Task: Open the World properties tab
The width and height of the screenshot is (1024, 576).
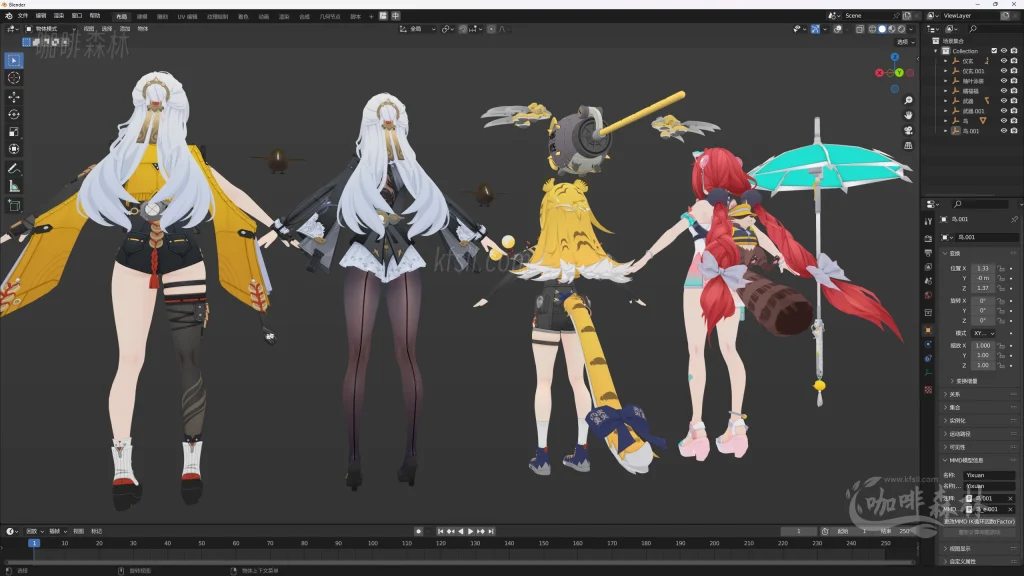Action: coord(928,295)
